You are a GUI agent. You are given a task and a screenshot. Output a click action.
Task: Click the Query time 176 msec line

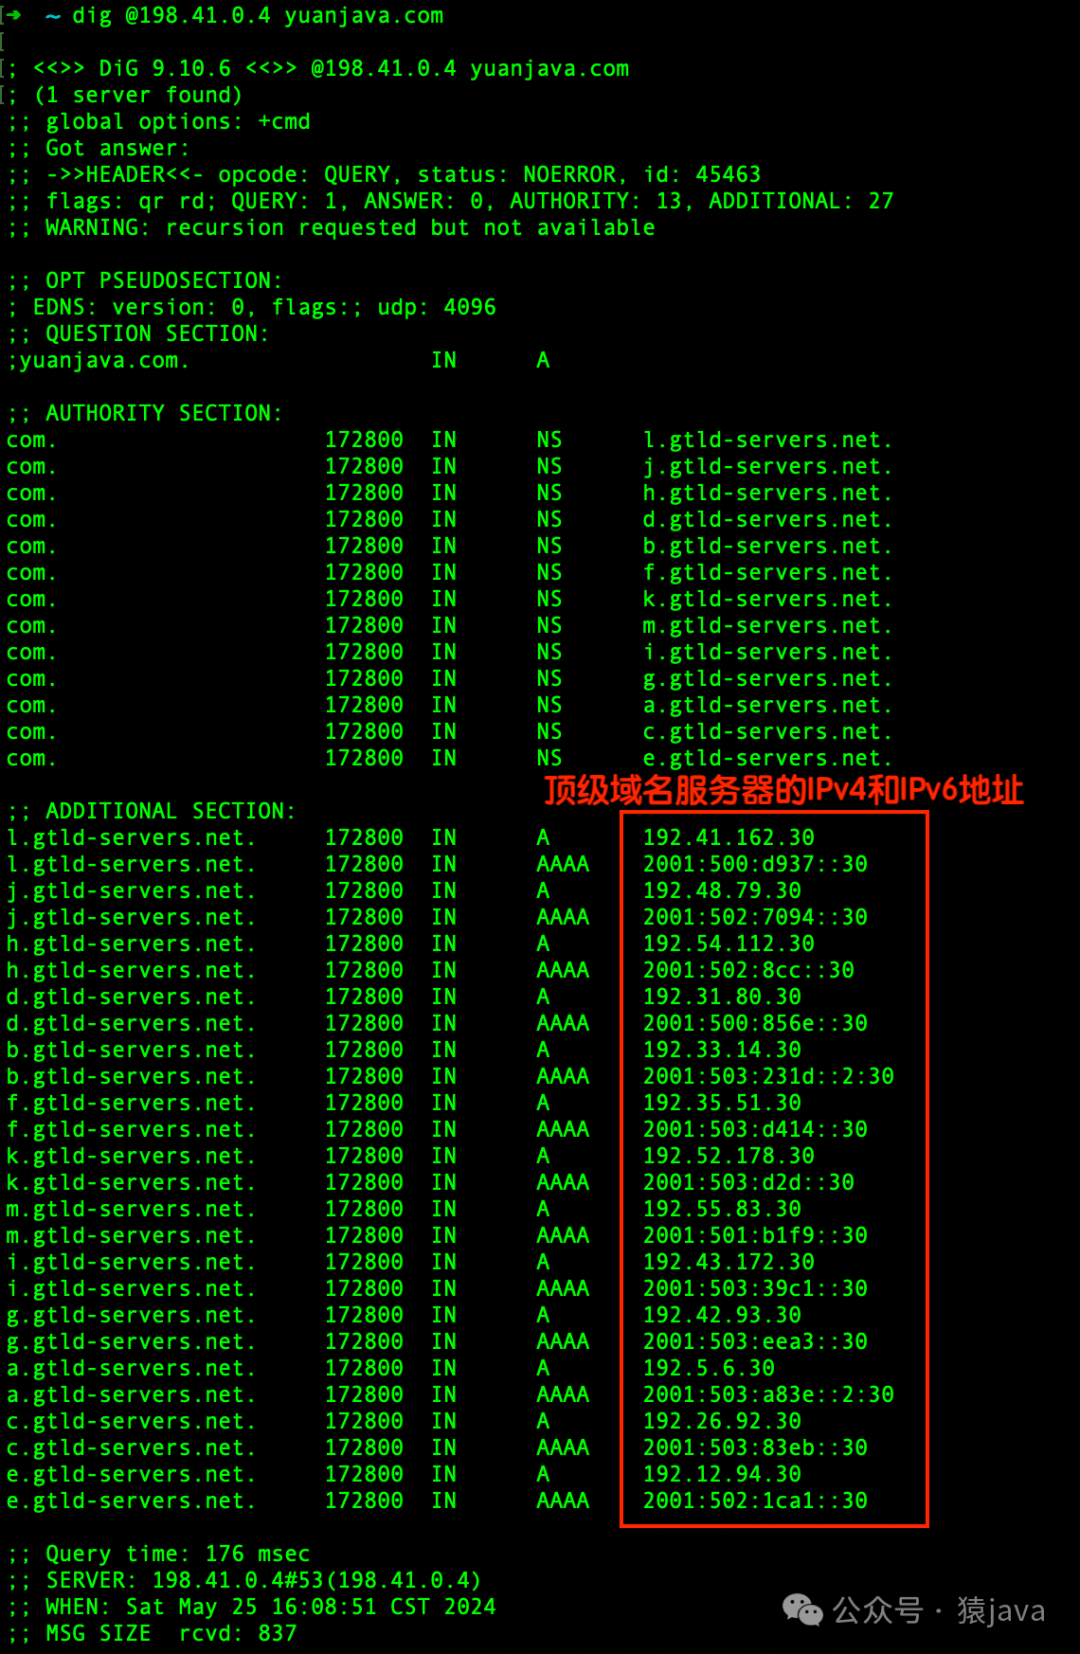158,1554
